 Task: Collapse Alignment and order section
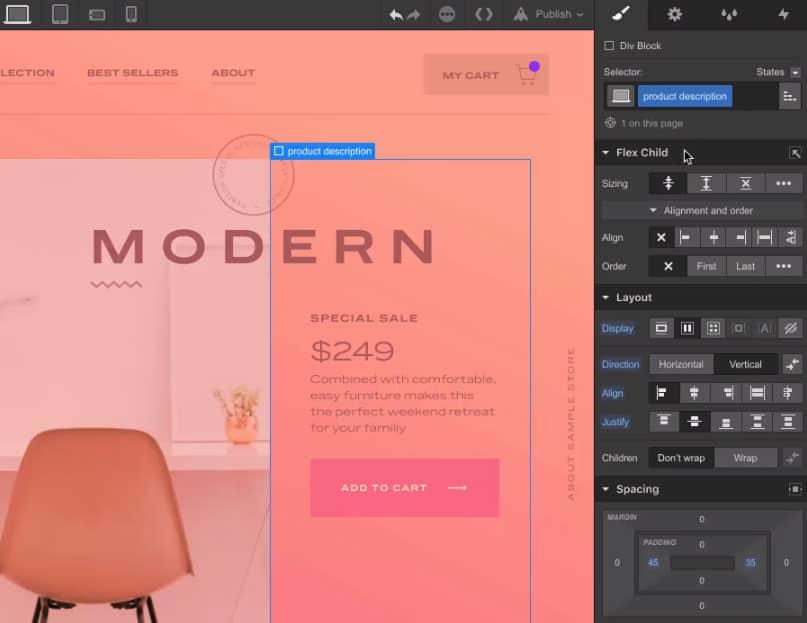(701, 211)
